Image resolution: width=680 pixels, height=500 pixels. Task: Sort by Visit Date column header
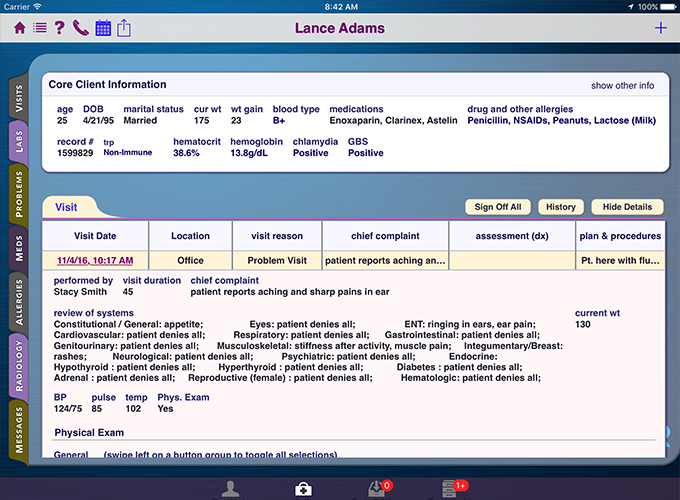click(x=95, y=236)
